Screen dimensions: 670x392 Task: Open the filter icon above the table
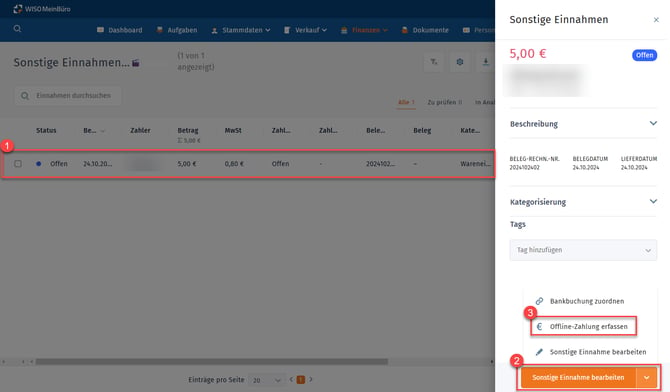[x=433, y=62]
